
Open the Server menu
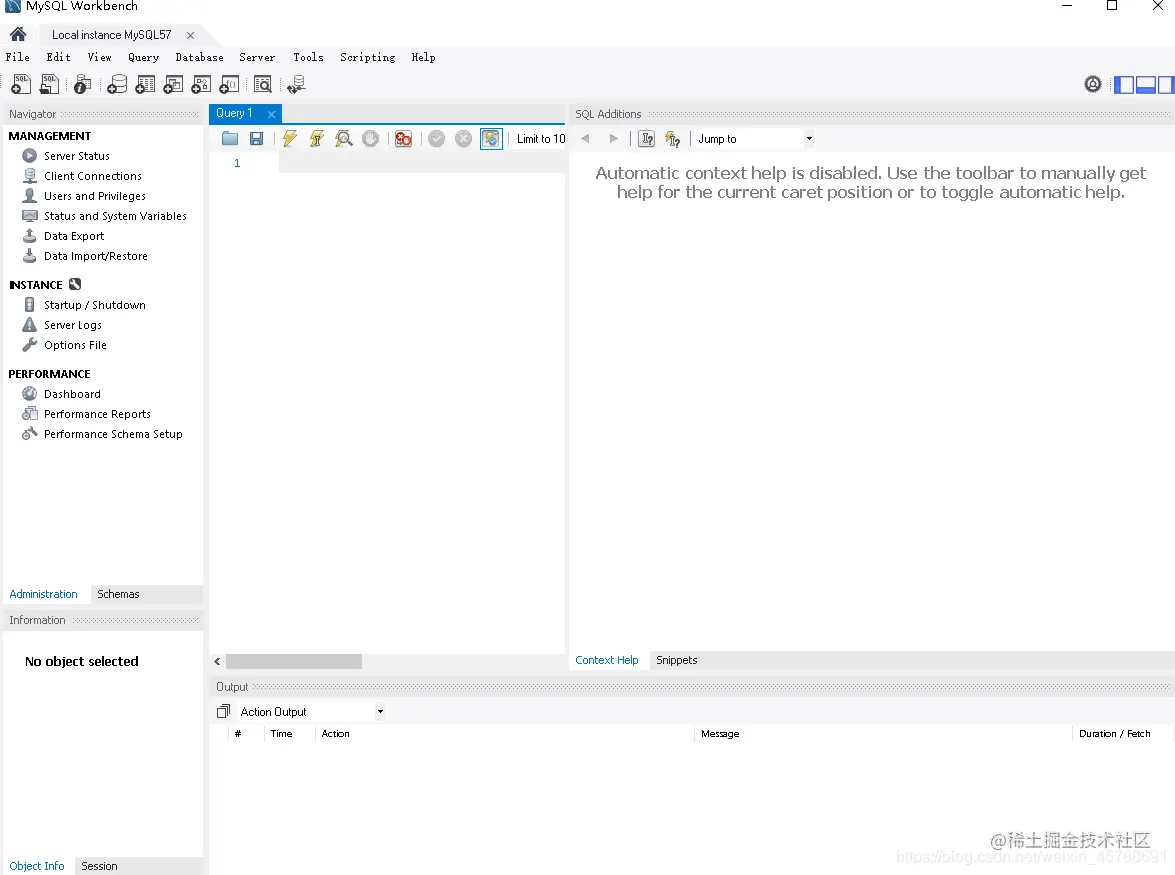(257, 57)
